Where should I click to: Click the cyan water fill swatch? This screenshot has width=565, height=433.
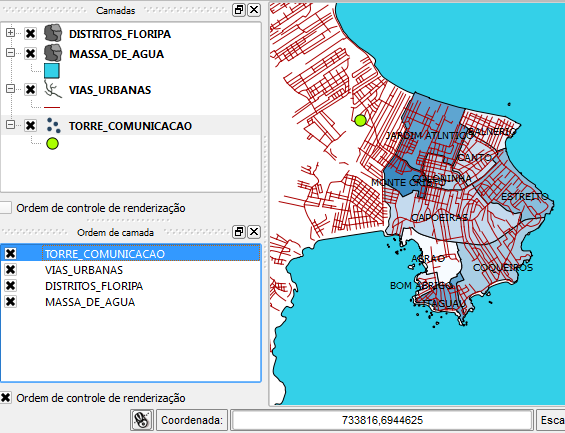pos(52,71)
